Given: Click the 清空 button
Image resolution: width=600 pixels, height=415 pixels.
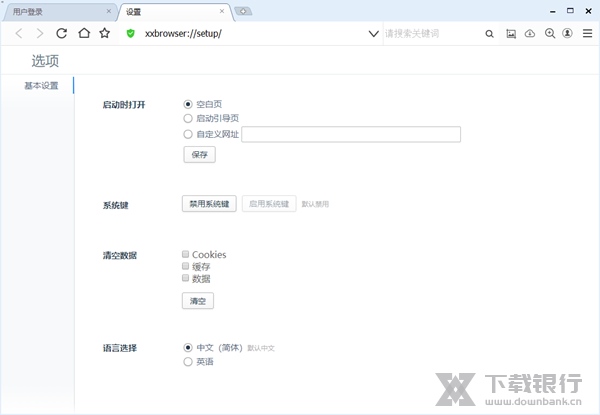Looking at the screenshot, I should [198, 301].
